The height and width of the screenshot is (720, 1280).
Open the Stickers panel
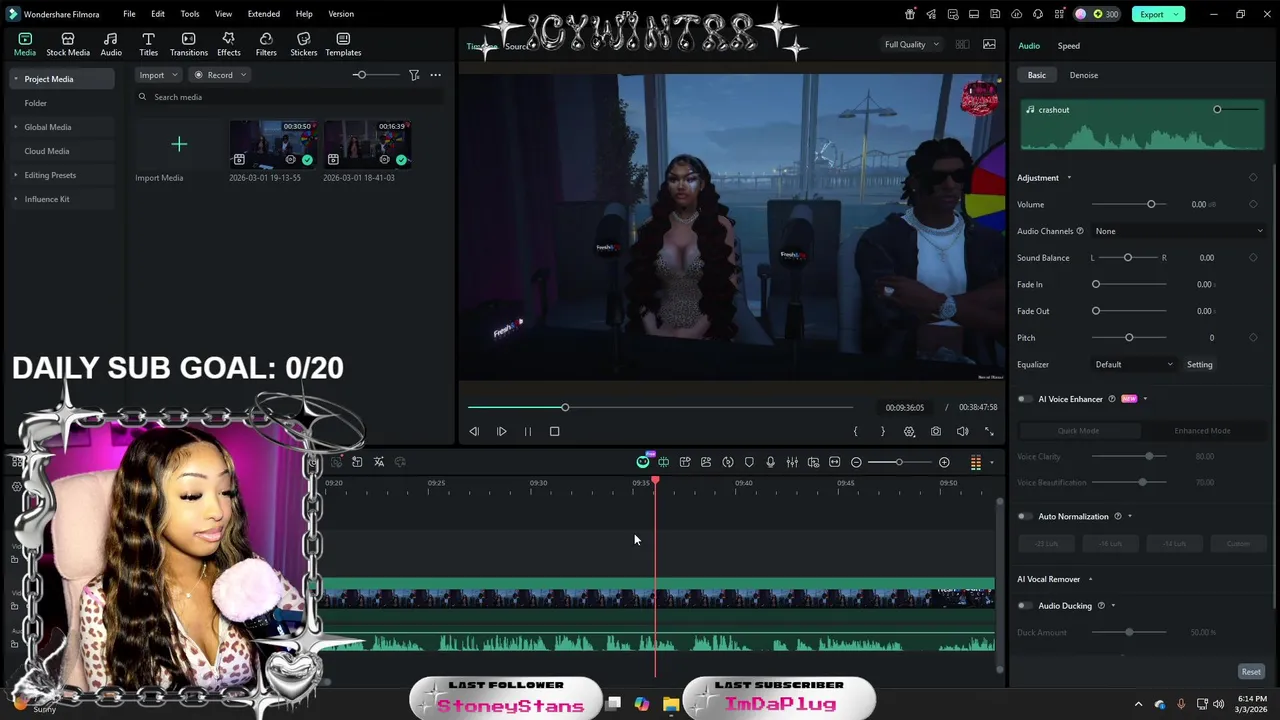303,44
